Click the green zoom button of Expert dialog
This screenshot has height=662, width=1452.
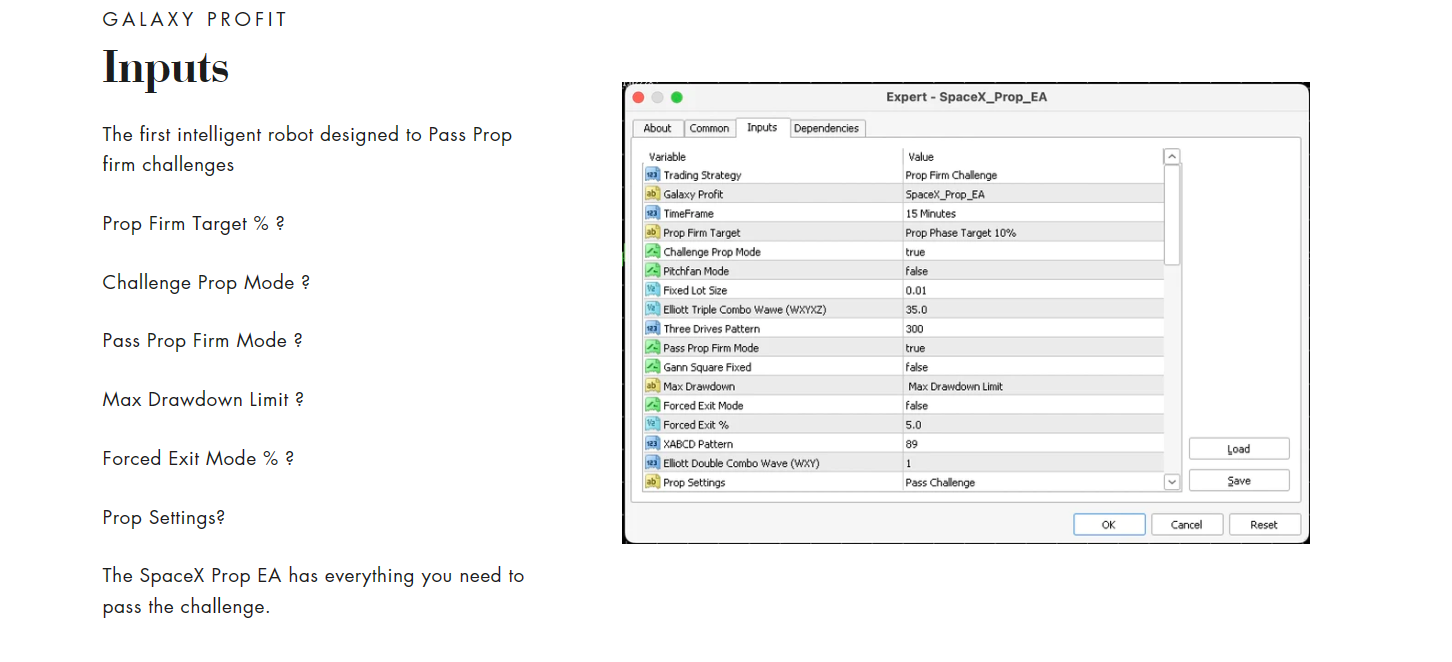[x=676, y=97]
